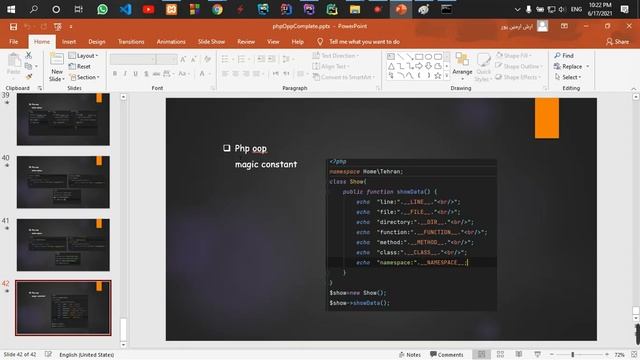
Task: Open the Layout dropdown
Action: [84, 56]
